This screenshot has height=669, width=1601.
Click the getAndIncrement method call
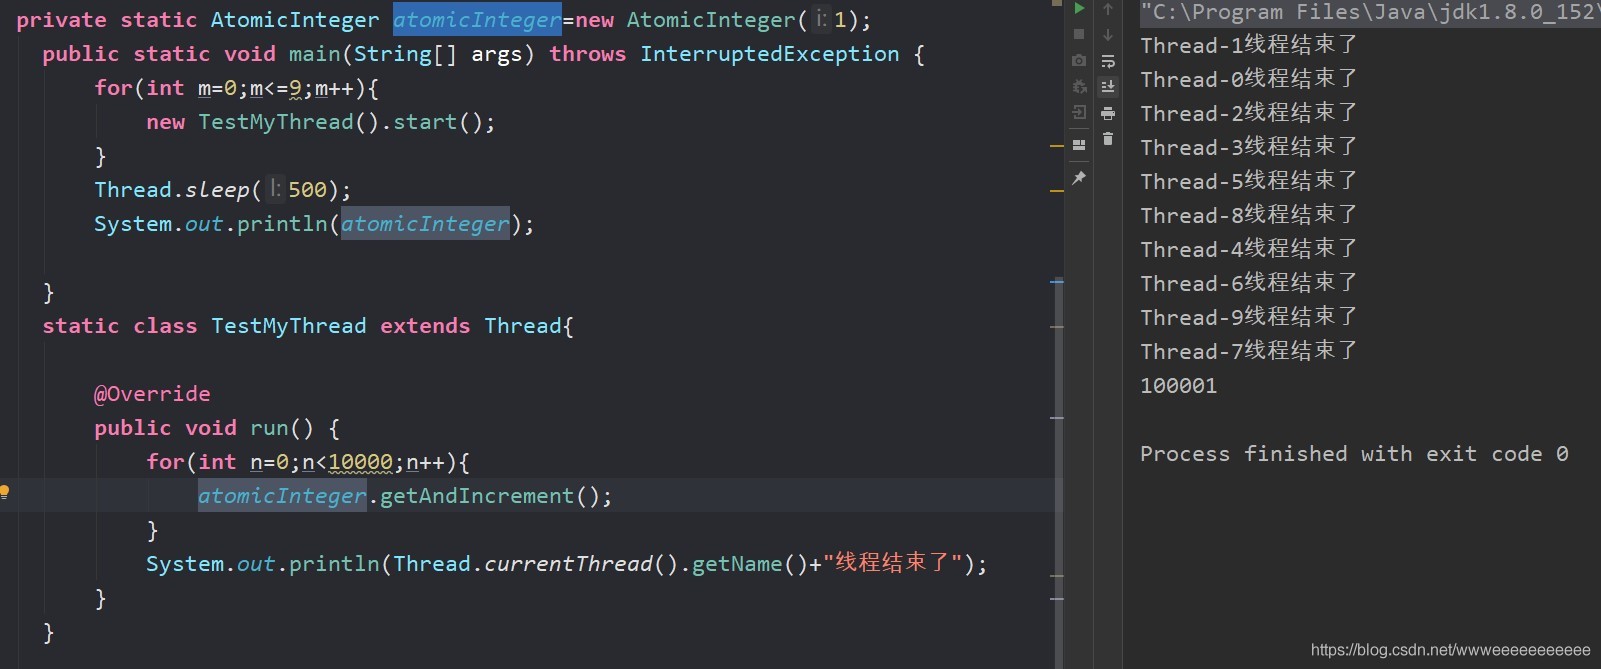point(477,496)
